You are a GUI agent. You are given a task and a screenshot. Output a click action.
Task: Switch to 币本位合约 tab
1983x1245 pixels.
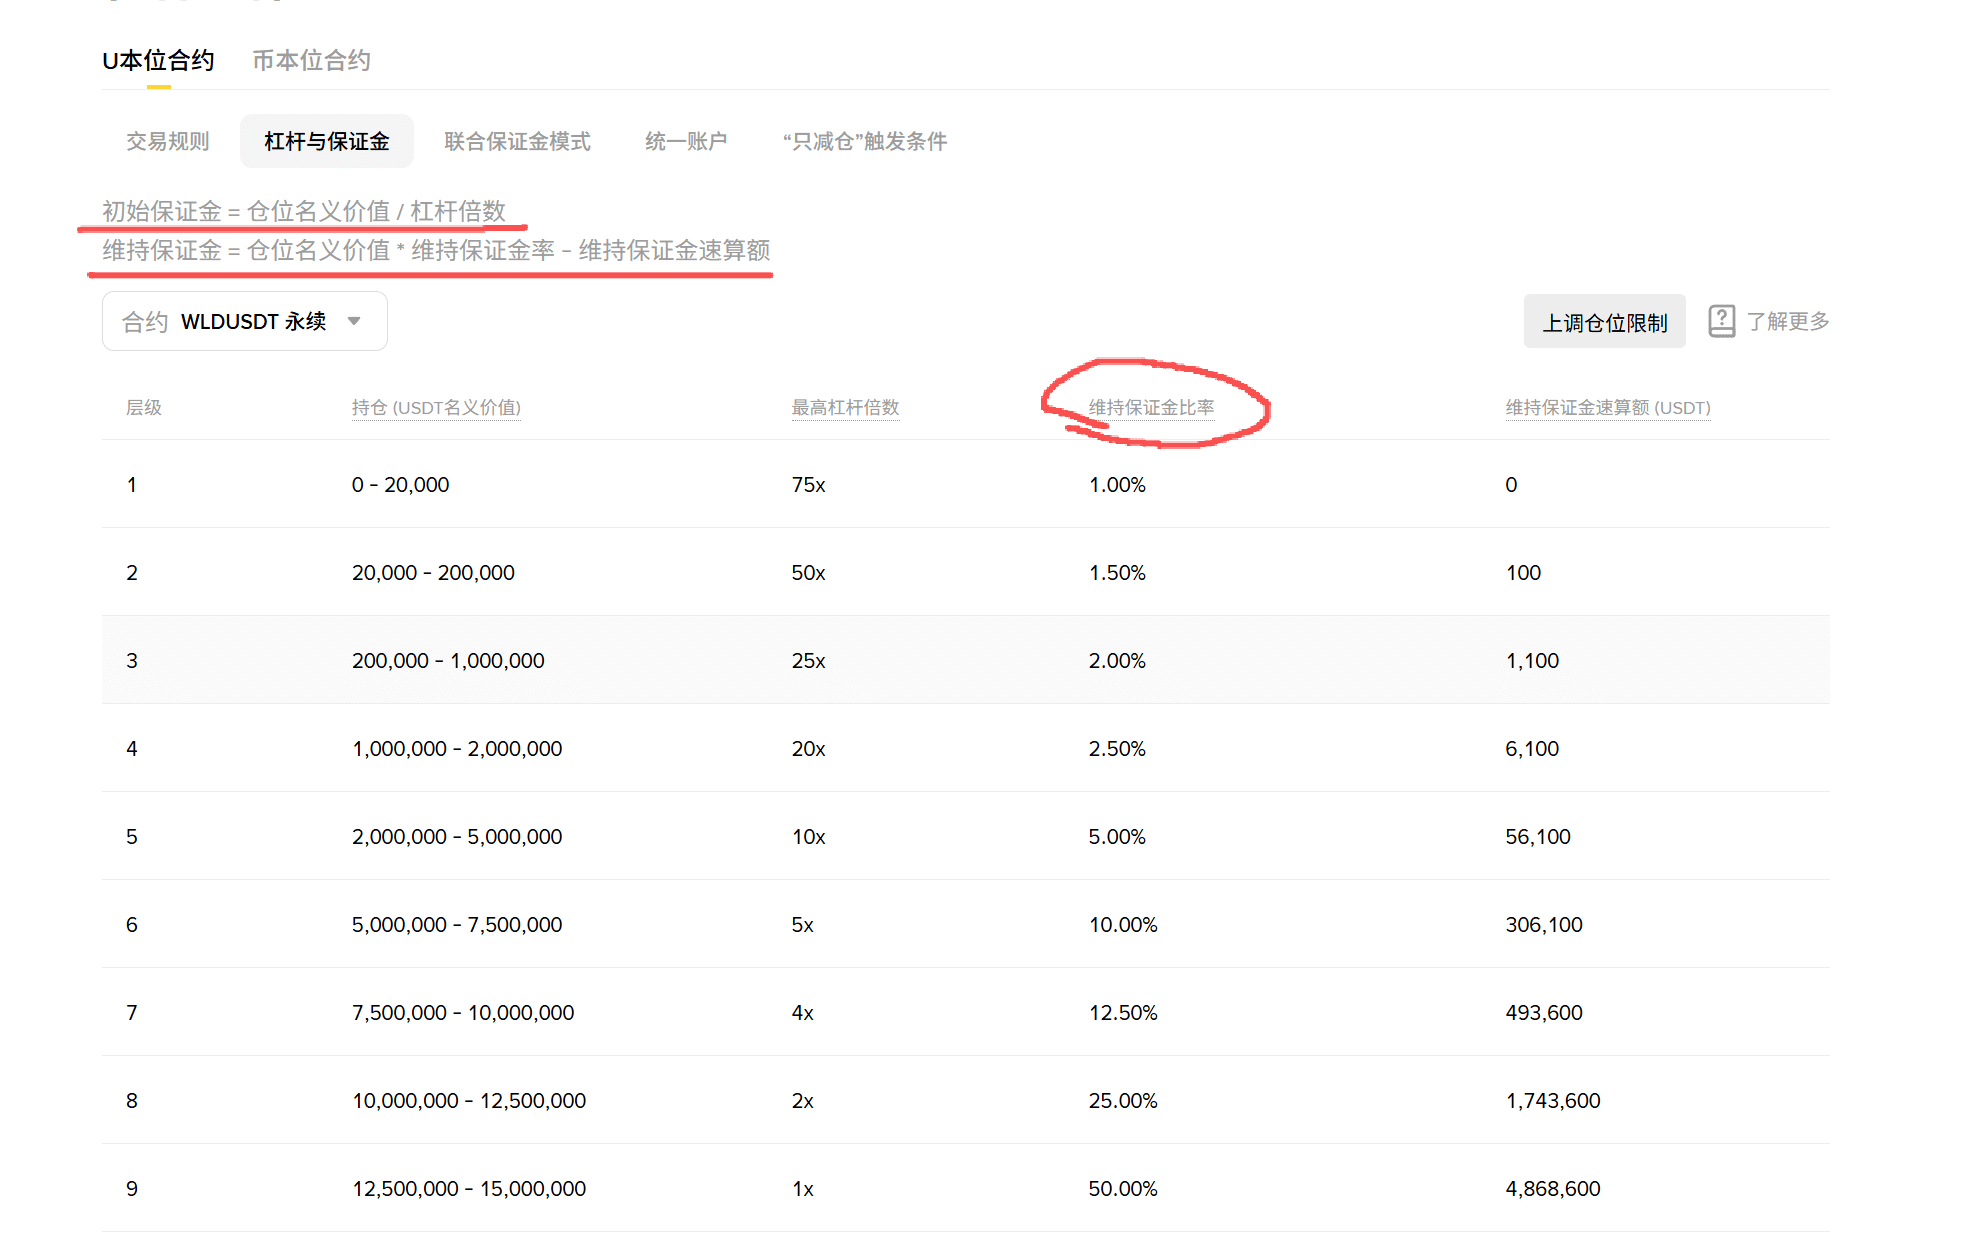[x=311, y=61]
